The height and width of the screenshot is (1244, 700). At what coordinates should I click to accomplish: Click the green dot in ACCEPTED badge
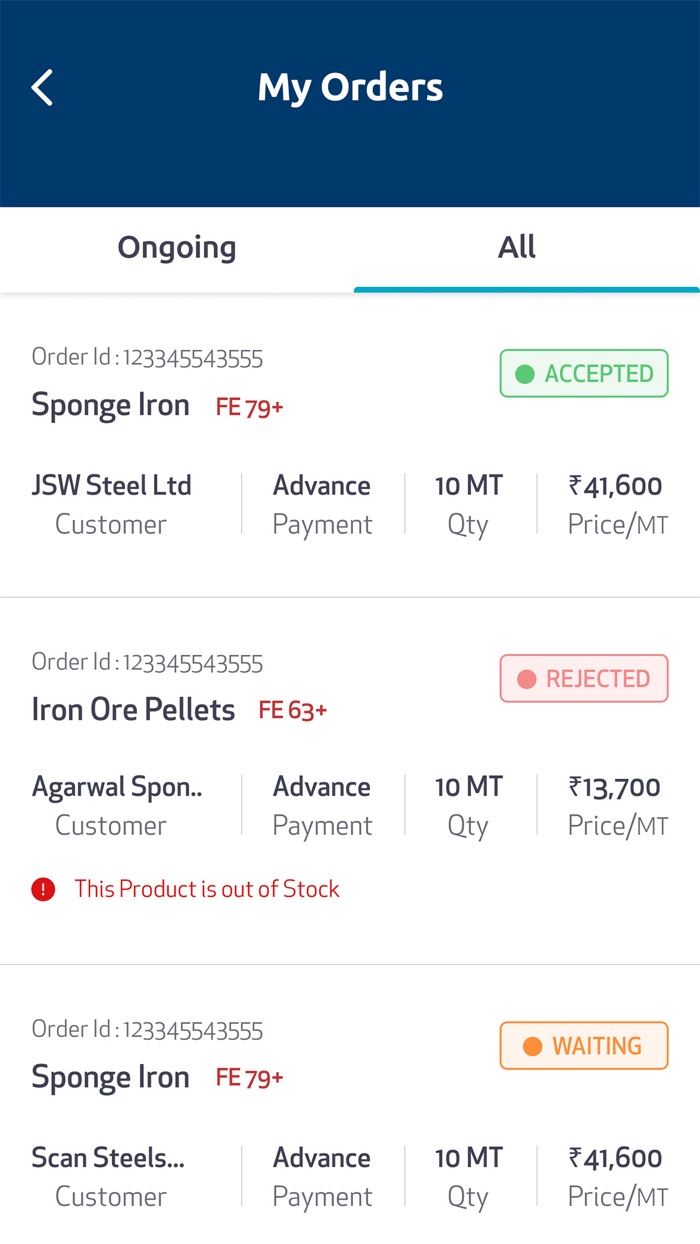click(x=525, y=374)
